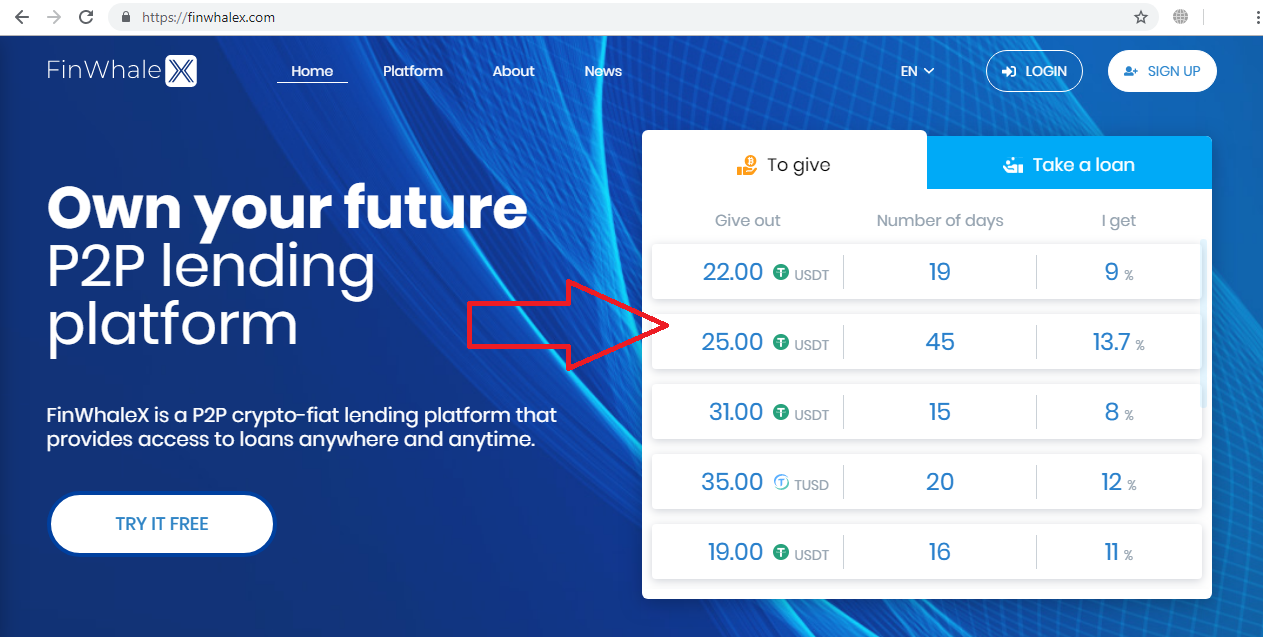
Task: Click the globe extension icon
Action: point(1181,17)
